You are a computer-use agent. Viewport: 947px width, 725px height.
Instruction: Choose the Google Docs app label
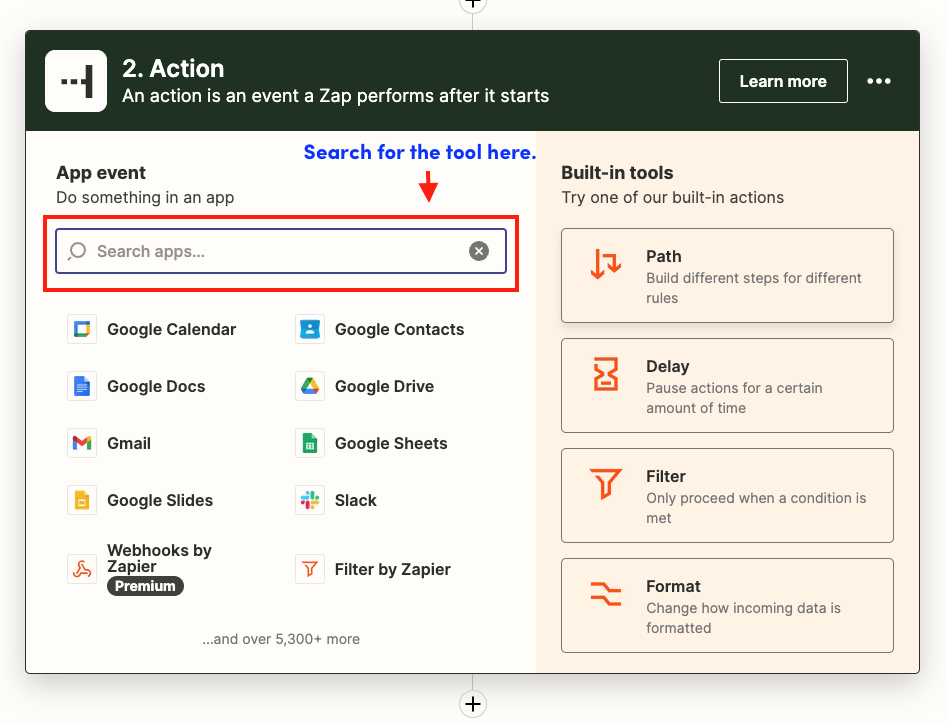[x=156, y=386]
